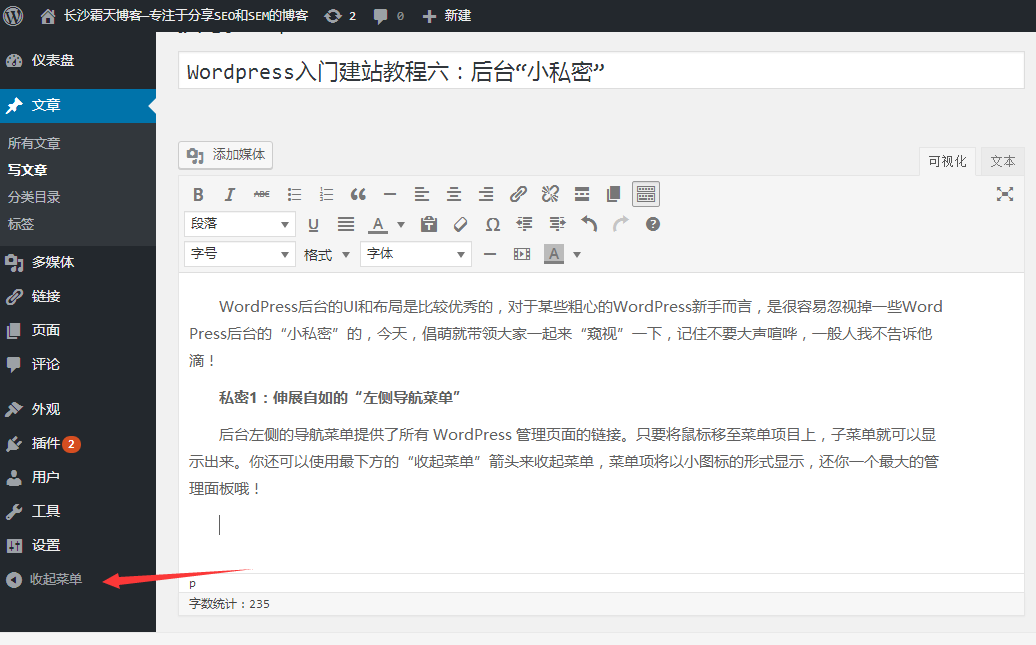1036x645 pixels.
Task: Insert media embed film icon
Action: (x=522, y=254)
